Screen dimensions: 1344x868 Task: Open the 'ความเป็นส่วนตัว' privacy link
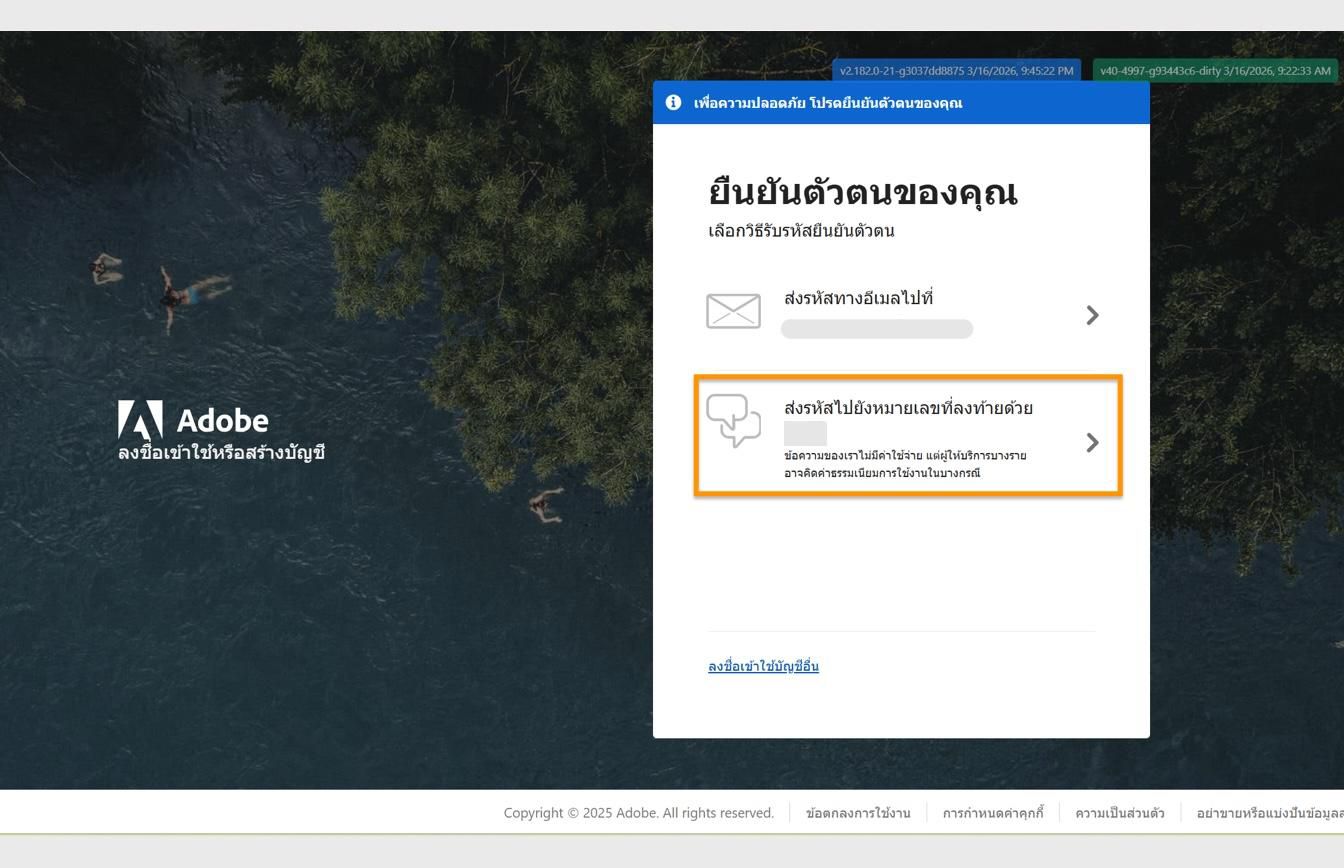[x=1119, y=813]
